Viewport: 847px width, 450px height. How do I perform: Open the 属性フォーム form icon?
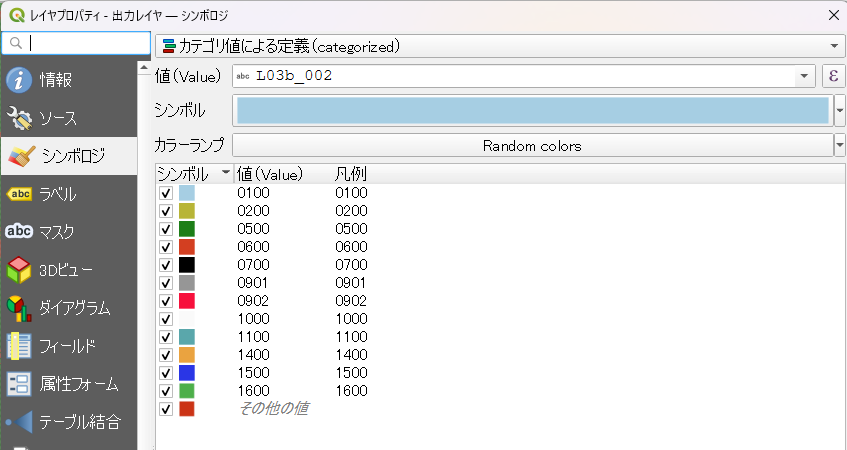pos(19,384)
